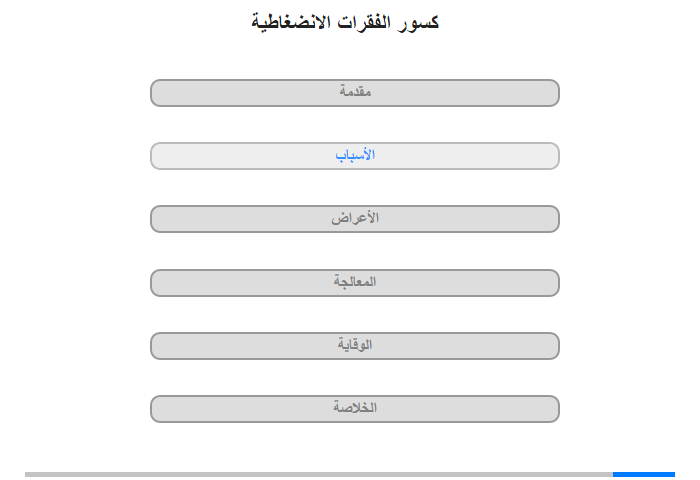The height and width of the screenshot is (480, 700).
Task: Click the gray progress bar track
Action: 319,474
